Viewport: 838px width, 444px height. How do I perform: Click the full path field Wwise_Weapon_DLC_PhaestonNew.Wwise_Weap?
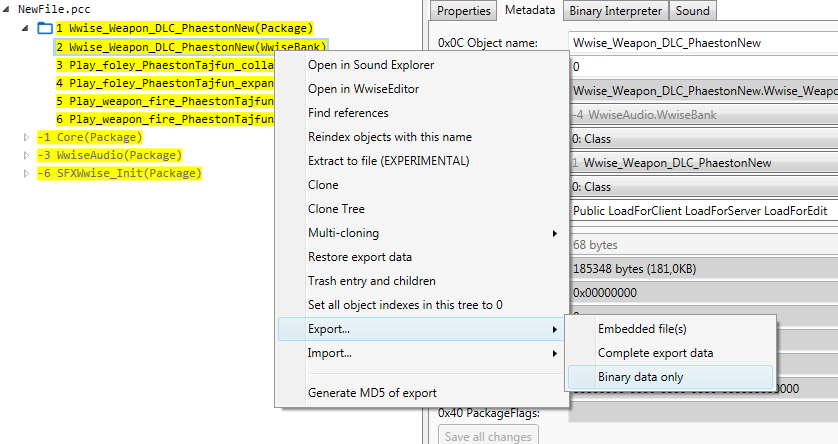[x=703, y=91]
